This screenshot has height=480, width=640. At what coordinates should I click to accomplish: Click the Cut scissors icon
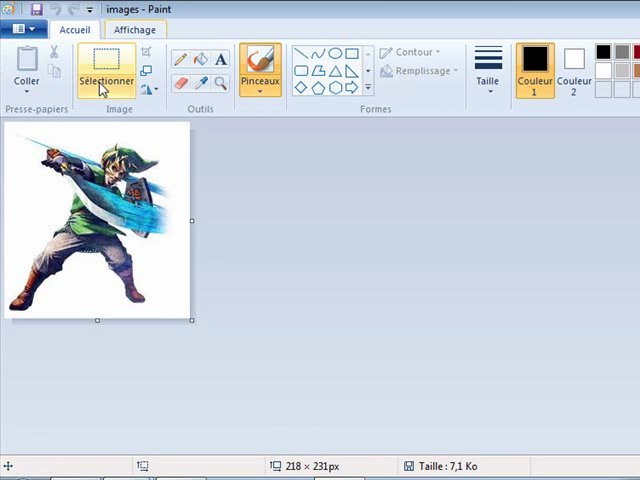pyautogui.click(x=54, y=52)
